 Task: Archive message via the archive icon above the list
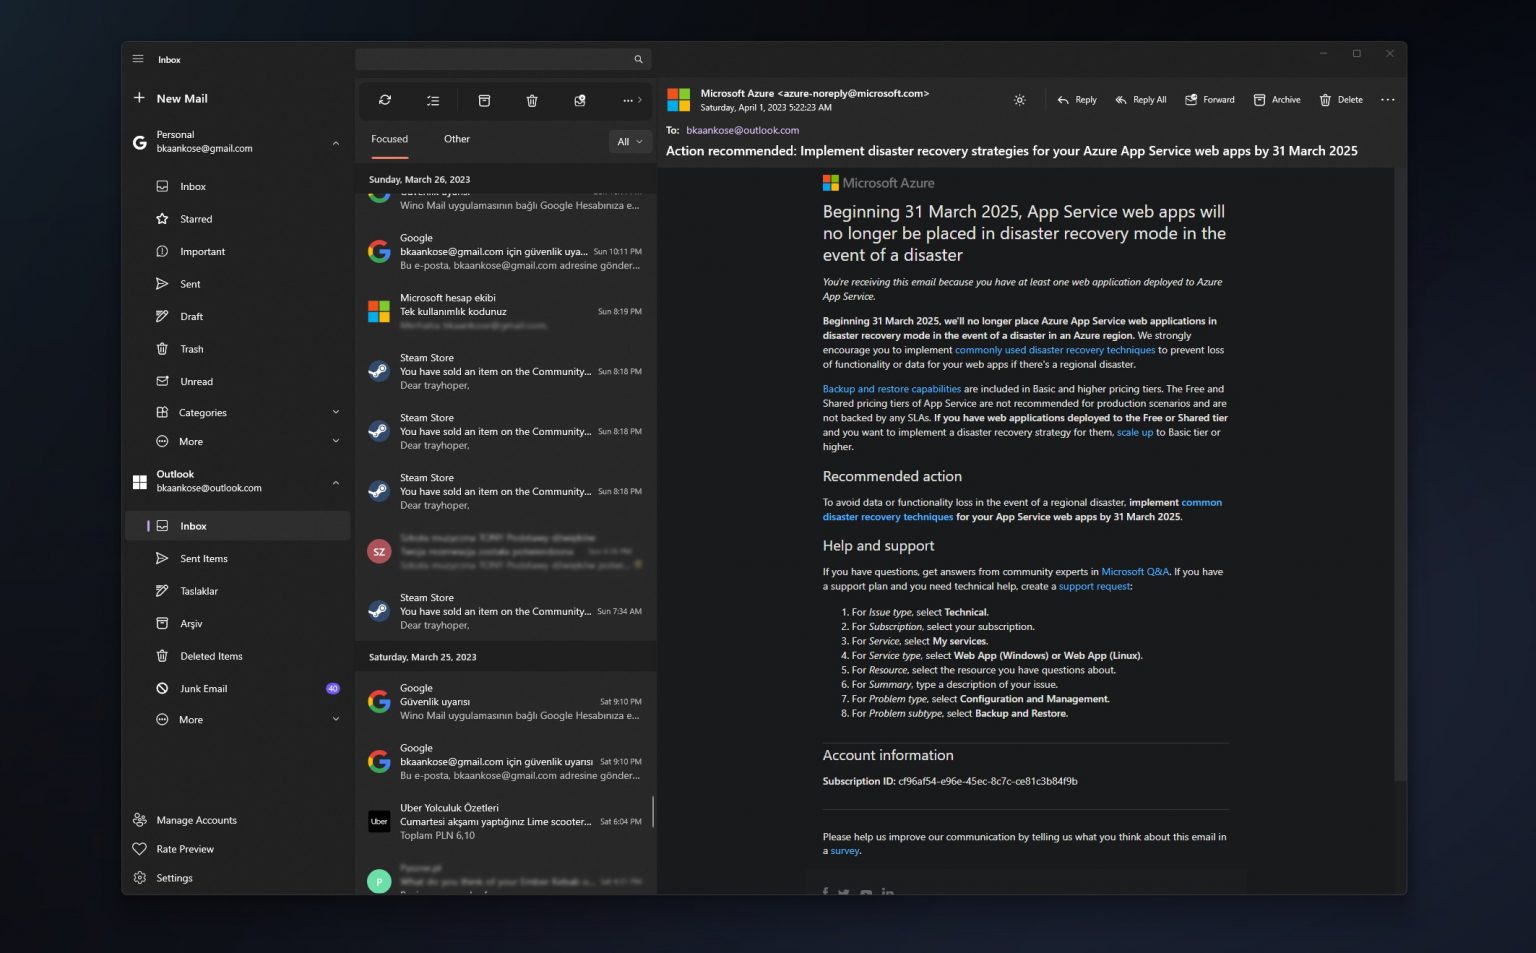tap(484, 100)
